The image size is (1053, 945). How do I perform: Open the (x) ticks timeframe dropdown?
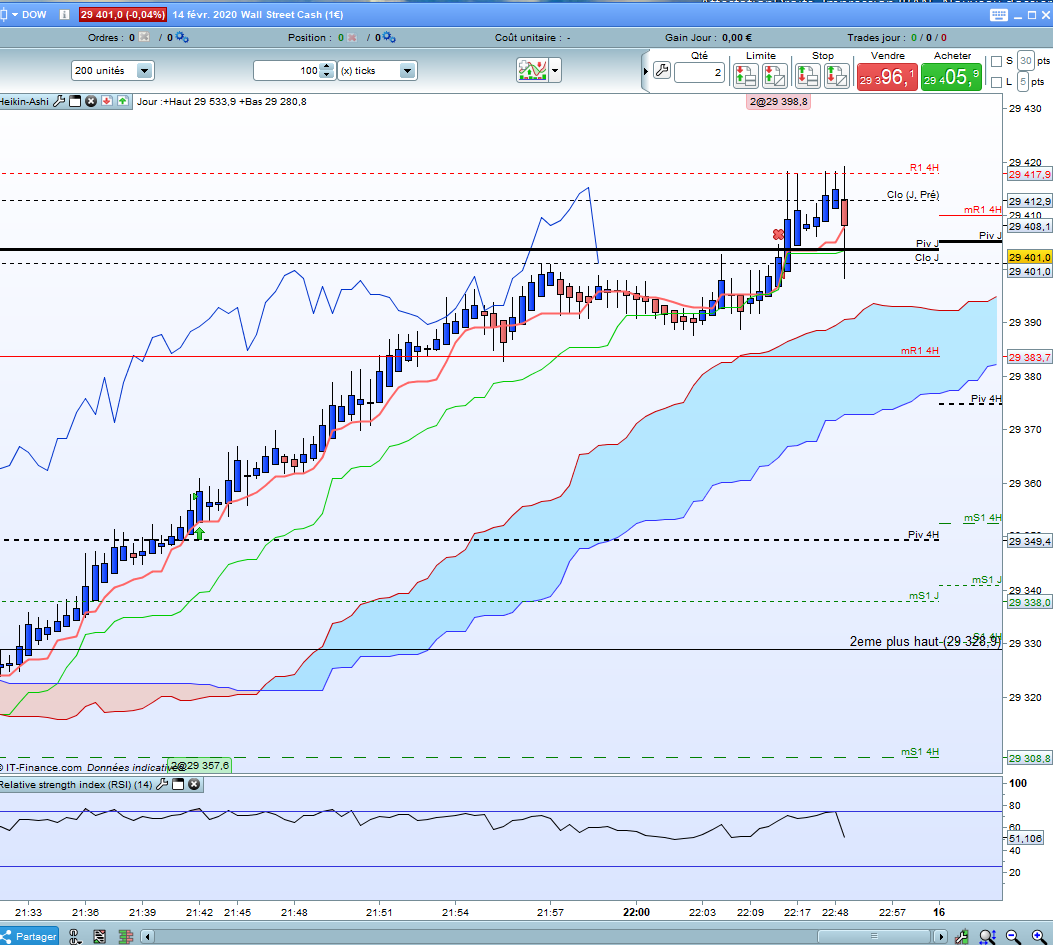coord(408,71)
